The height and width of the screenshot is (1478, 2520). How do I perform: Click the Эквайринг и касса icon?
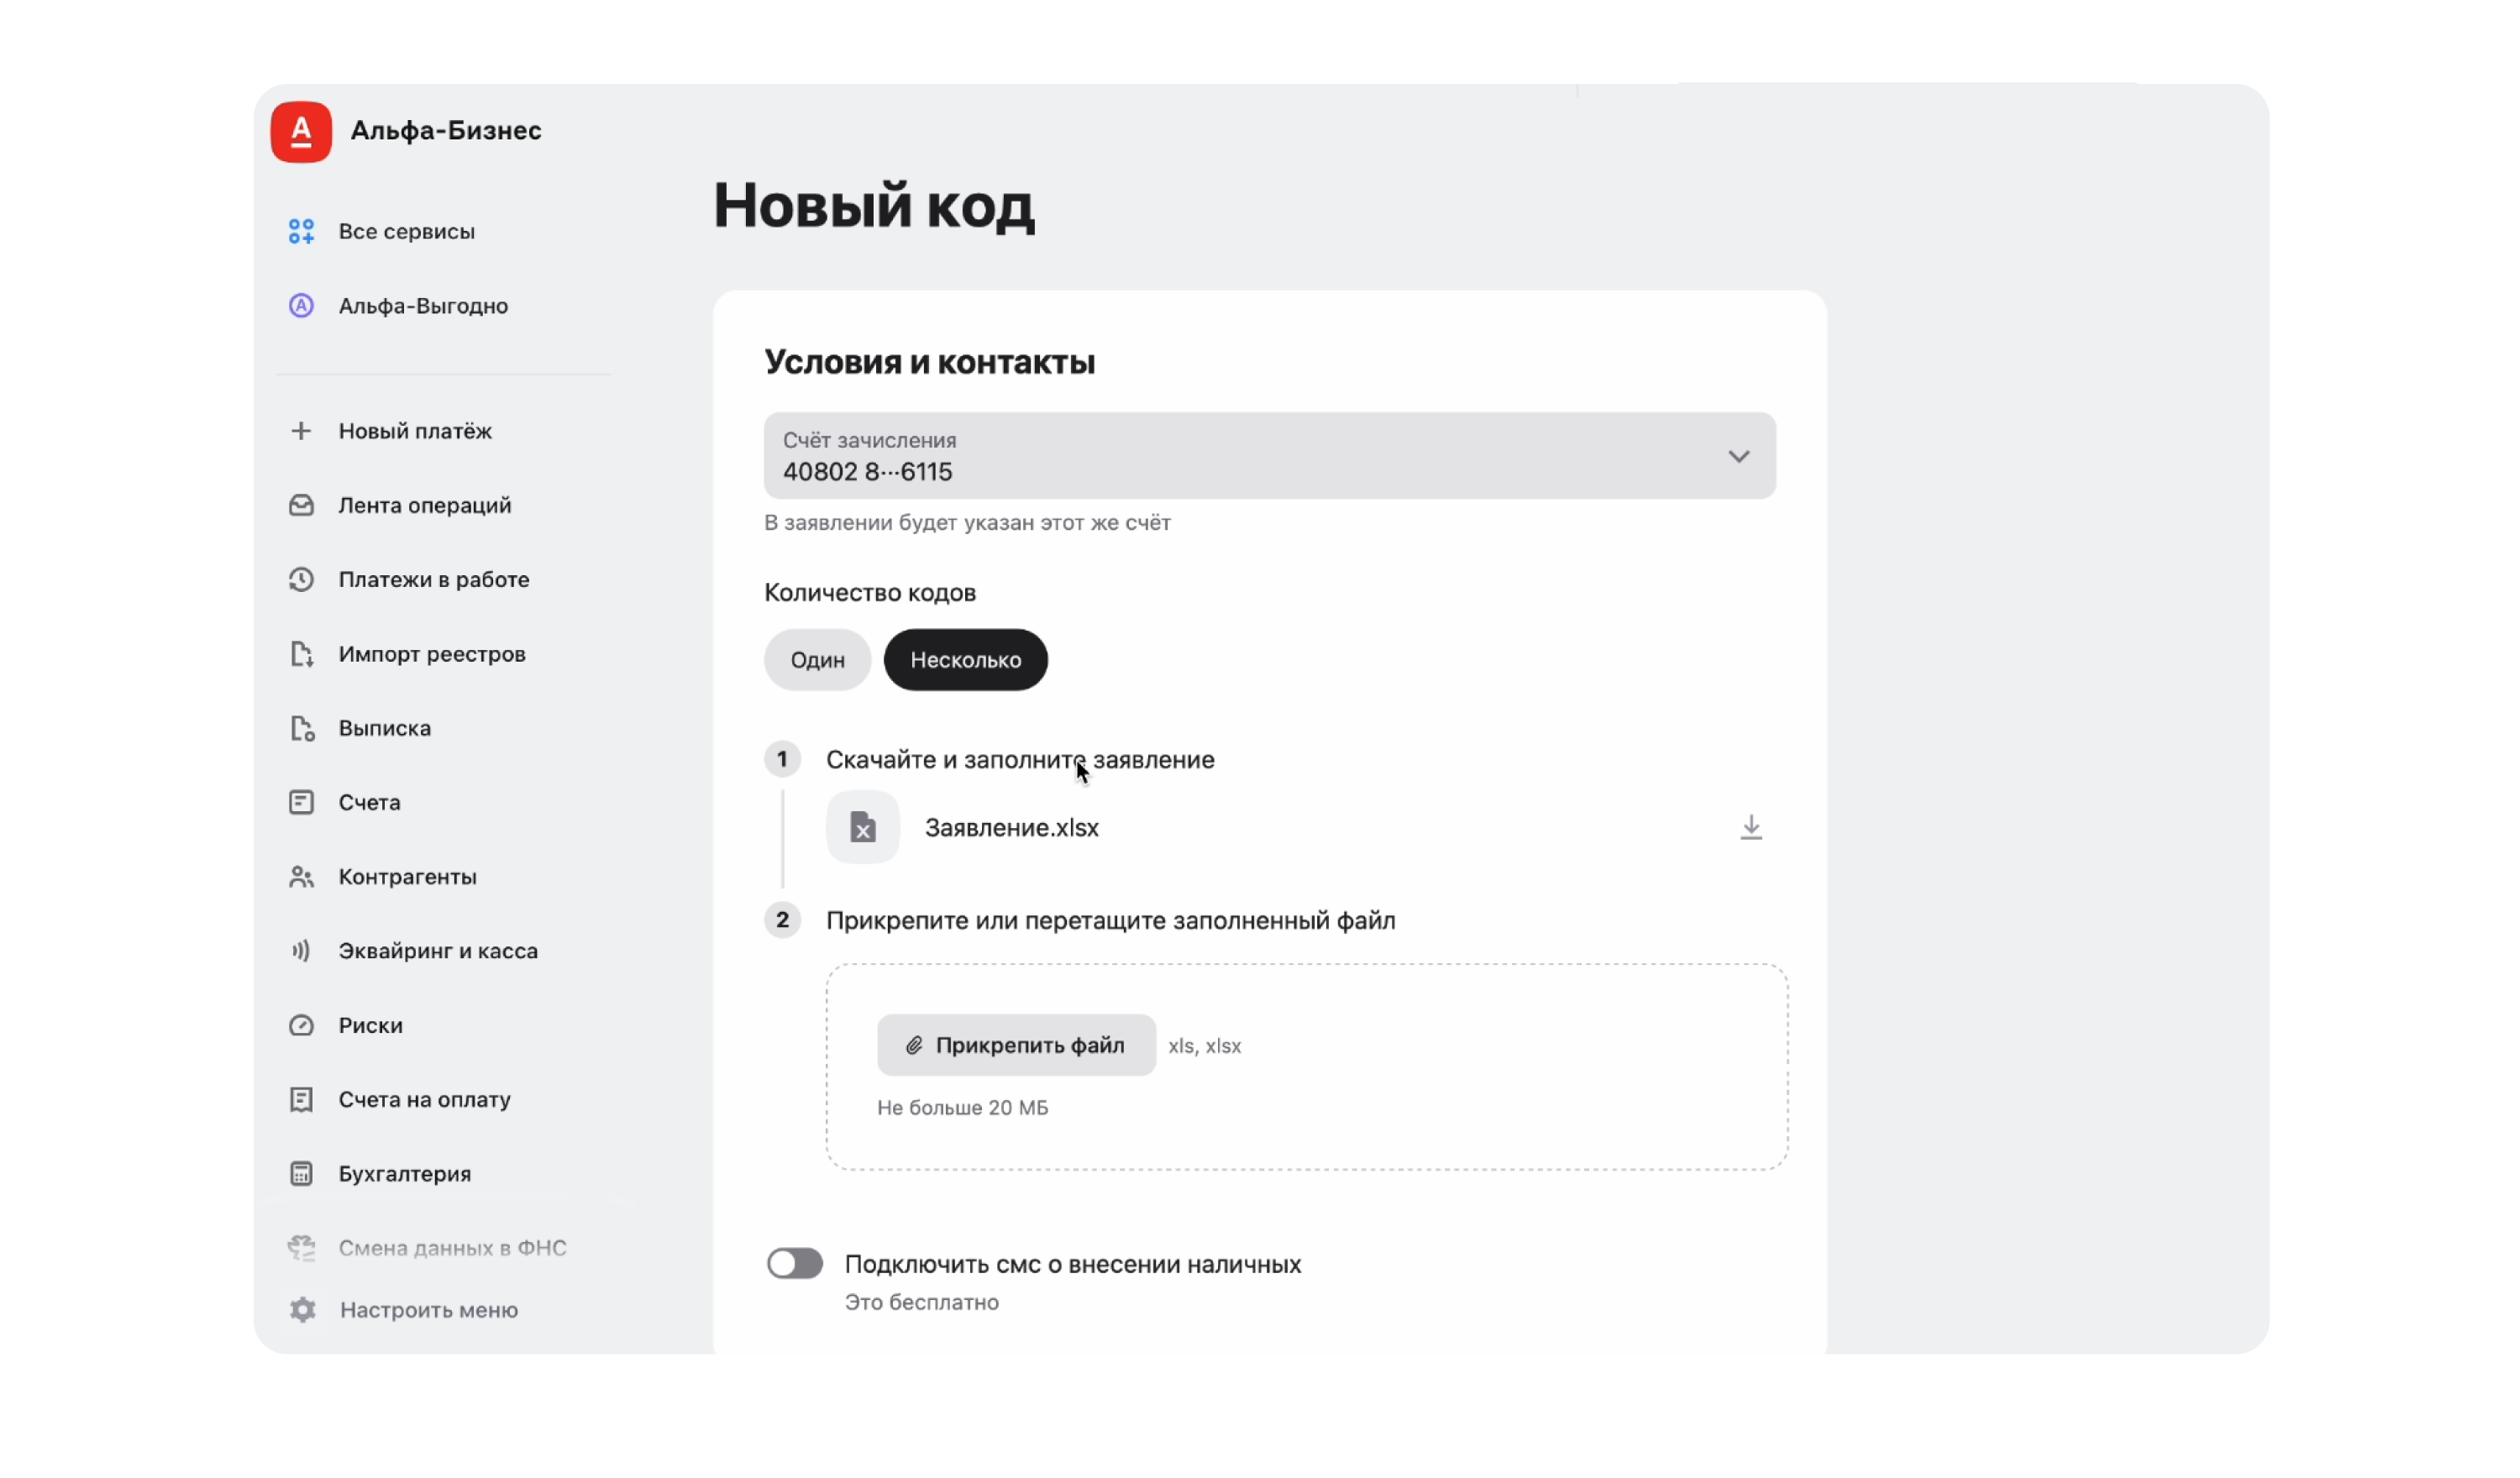pyautogui.click(x=301, y=951)
